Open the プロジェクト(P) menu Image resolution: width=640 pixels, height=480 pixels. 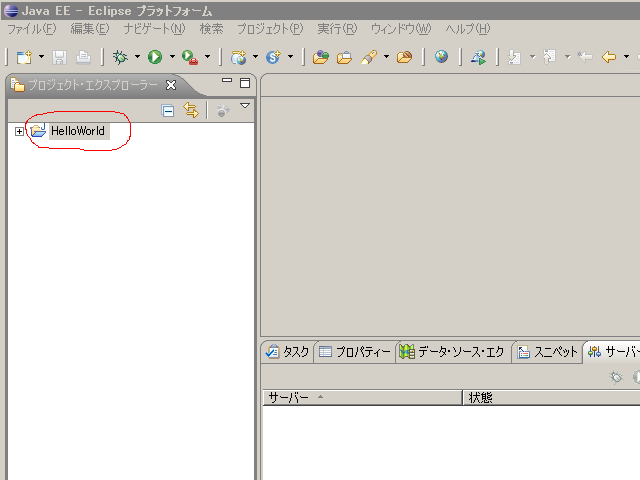[270, 29]
